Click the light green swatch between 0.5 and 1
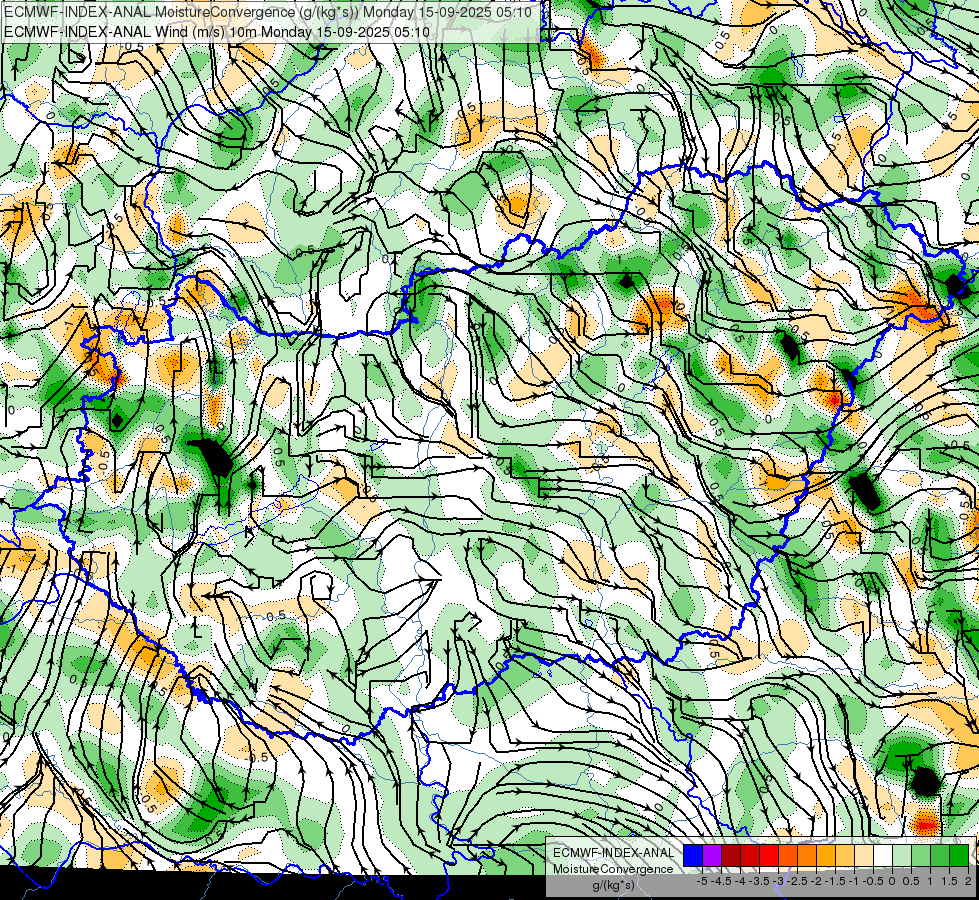979x900 pixels. (x=921, y=855)
